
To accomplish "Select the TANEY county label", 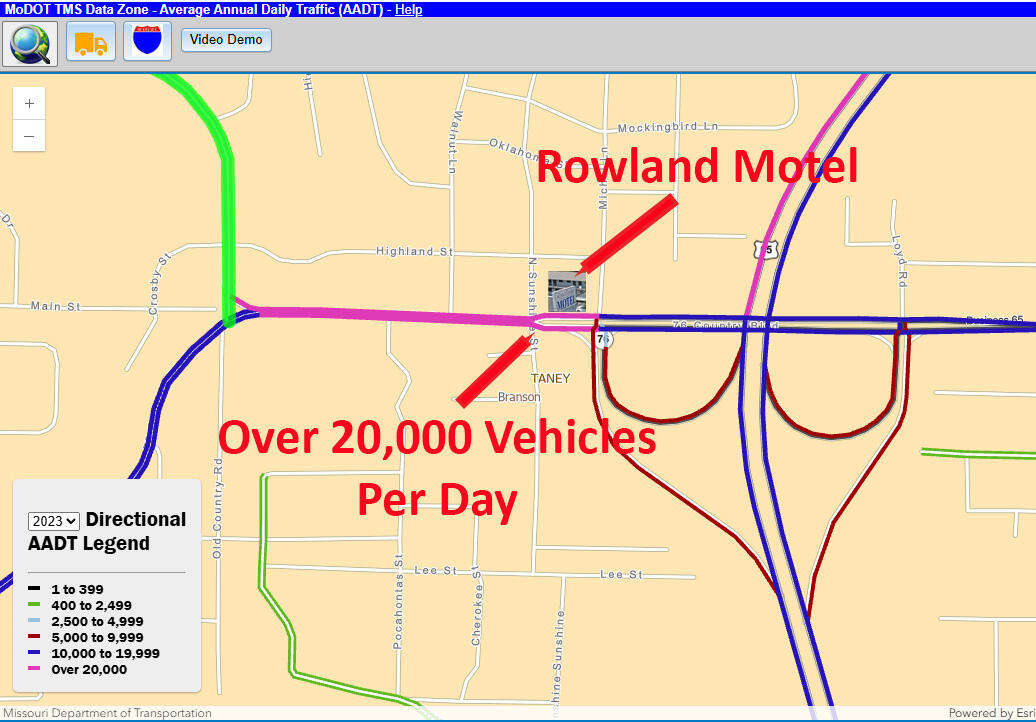I will (x=550, y=379).
